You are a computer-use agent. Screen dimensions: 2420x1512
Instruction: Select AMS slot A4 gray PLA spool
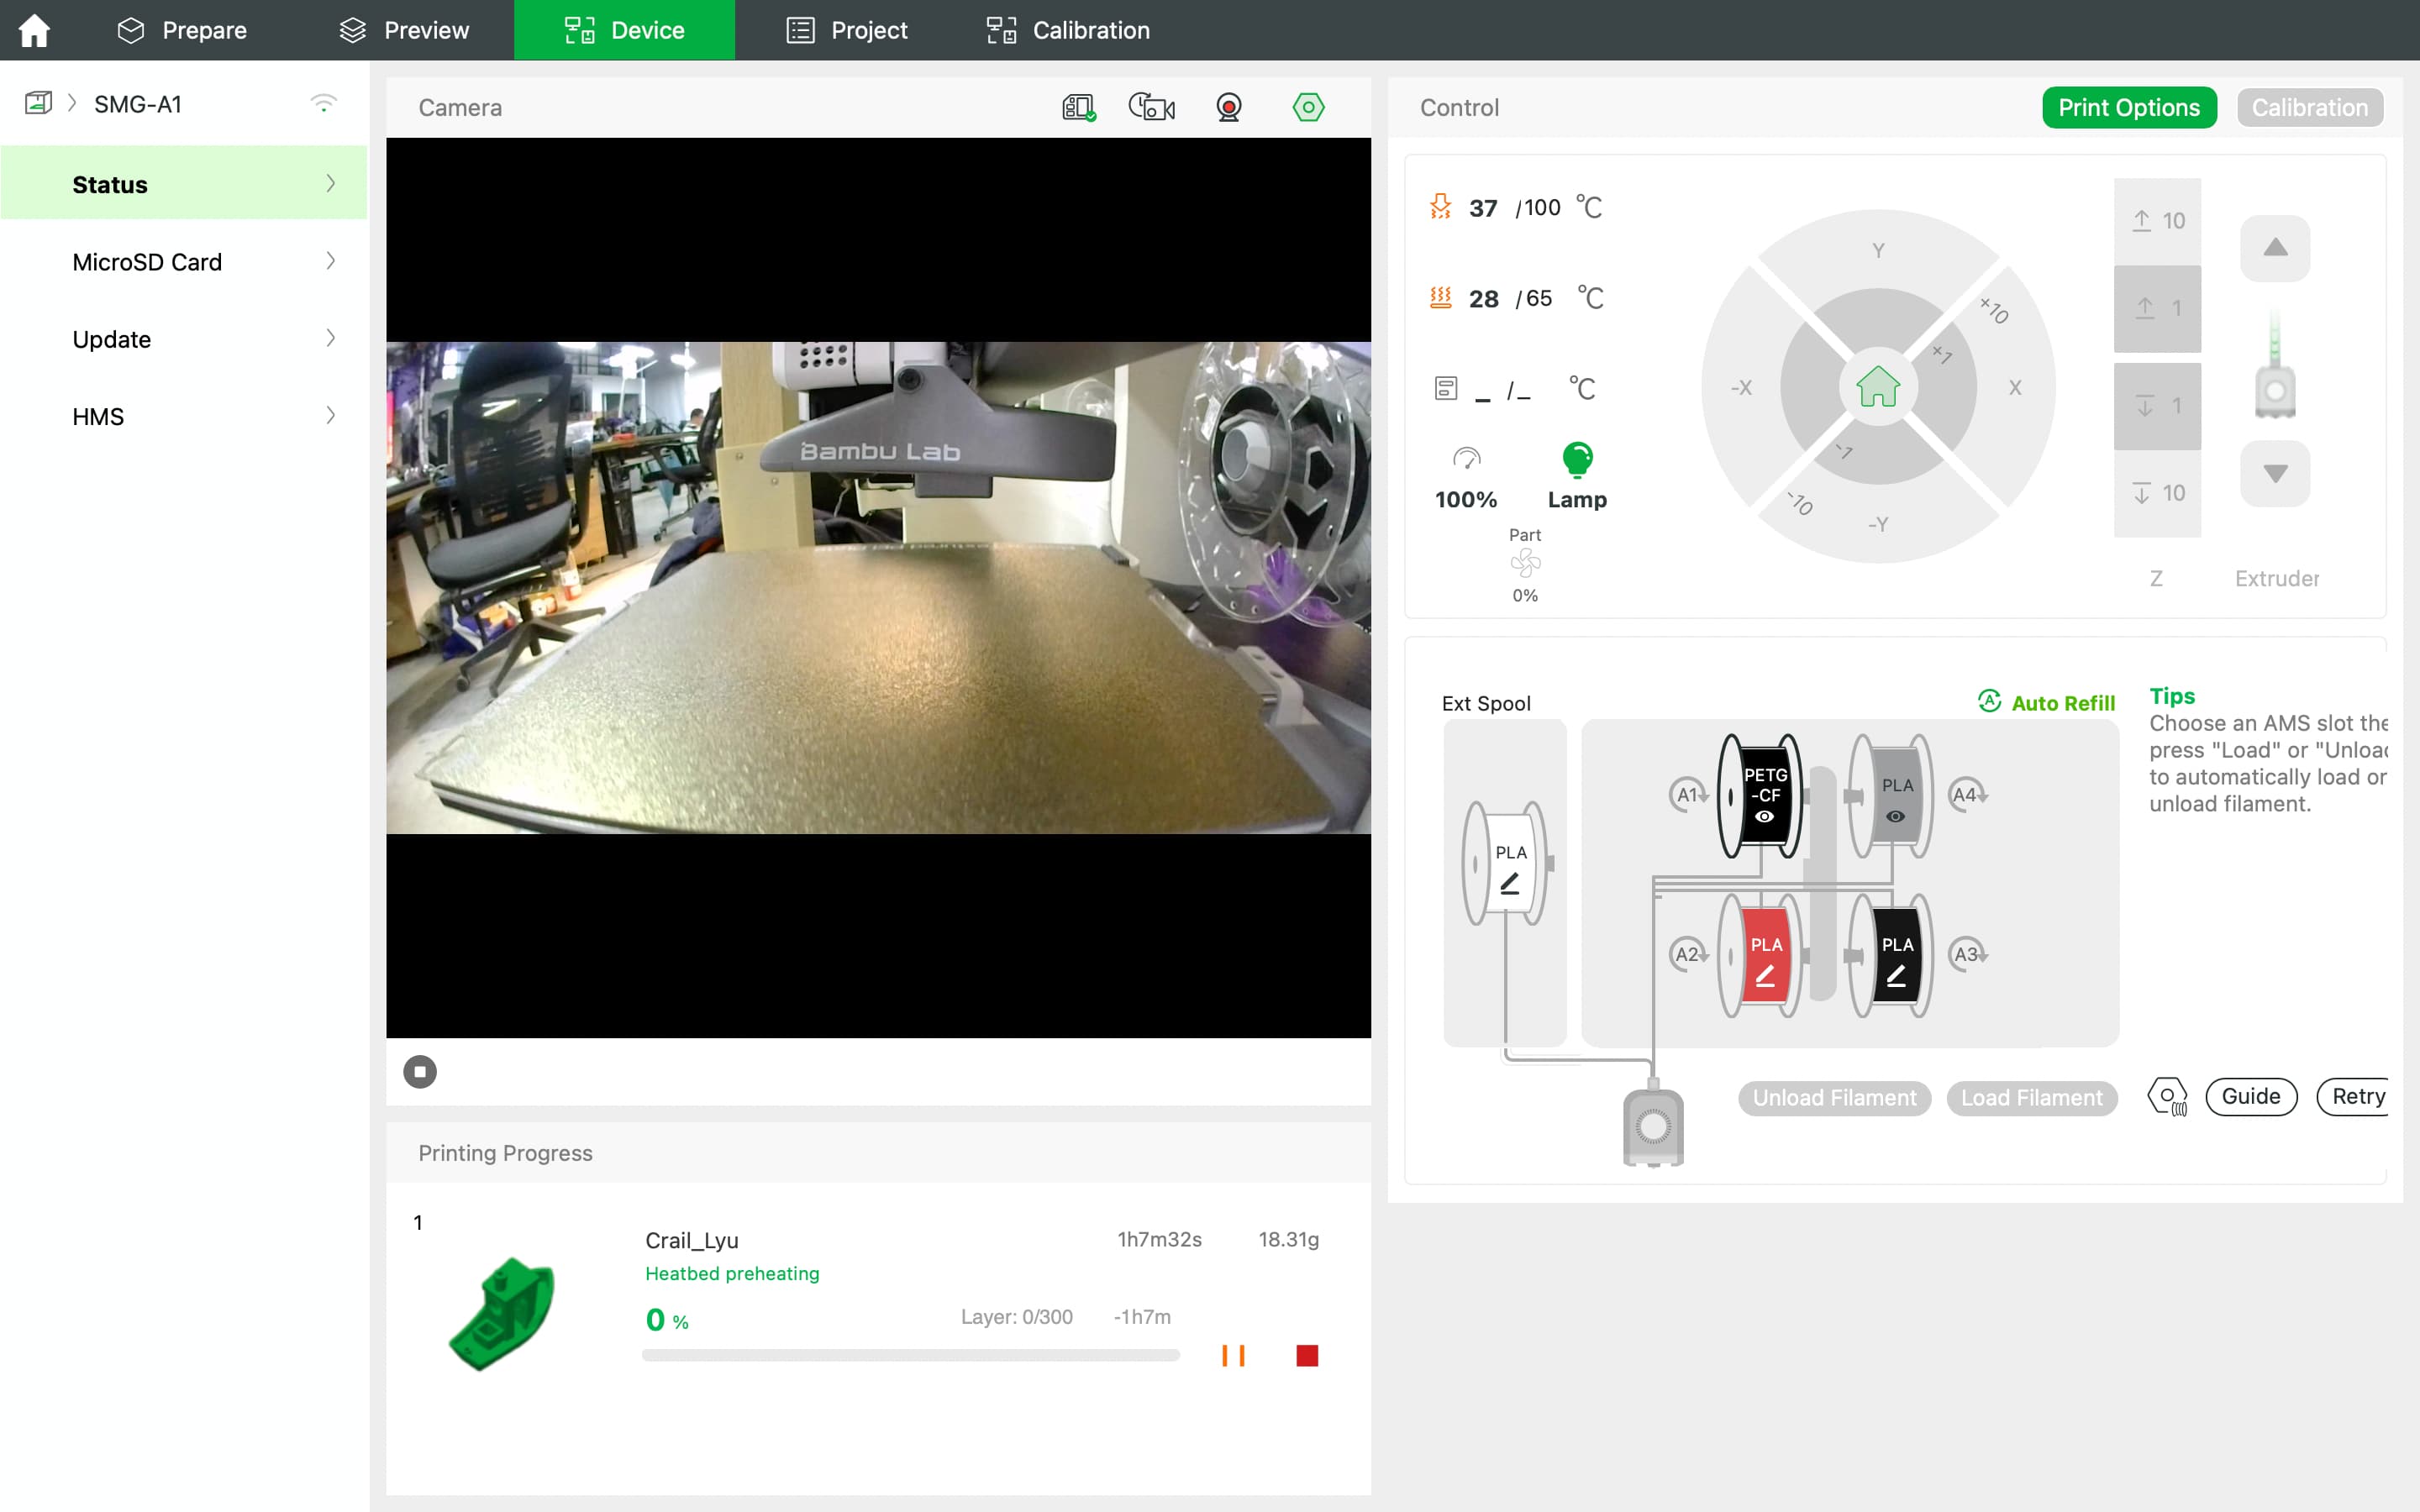pyautogui.click(x=1892, y=795)
